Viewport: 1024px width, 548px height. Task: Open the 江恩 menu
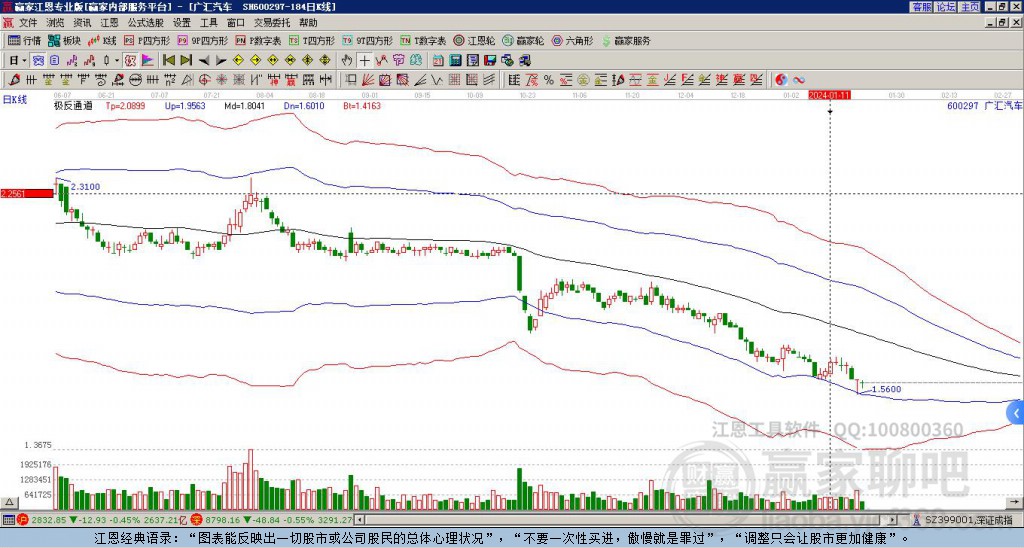point(109,23)
